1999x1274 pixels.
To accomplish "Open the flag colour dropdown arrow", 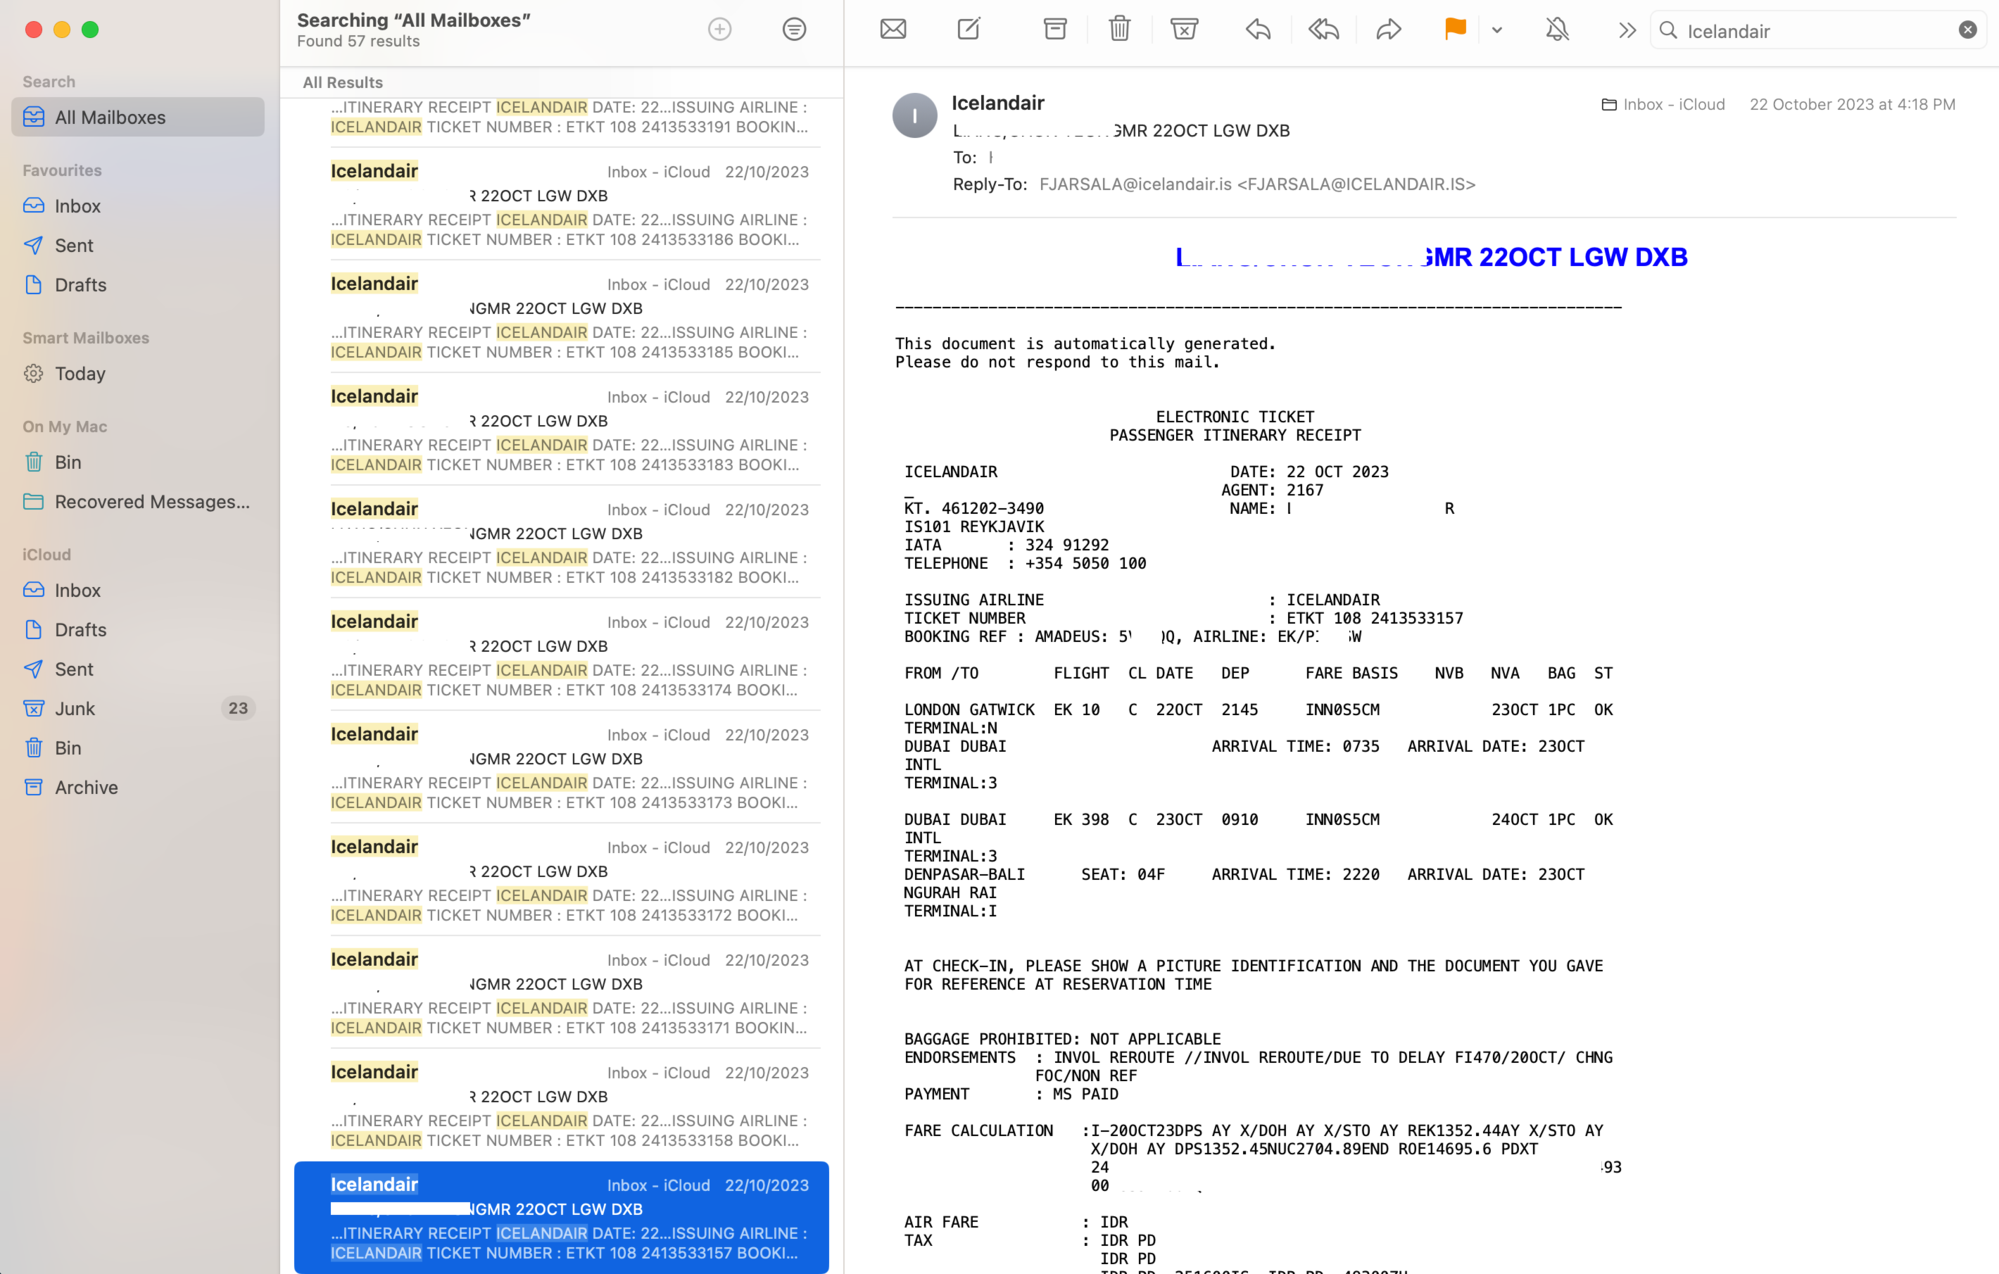I will pos(1497,30).
